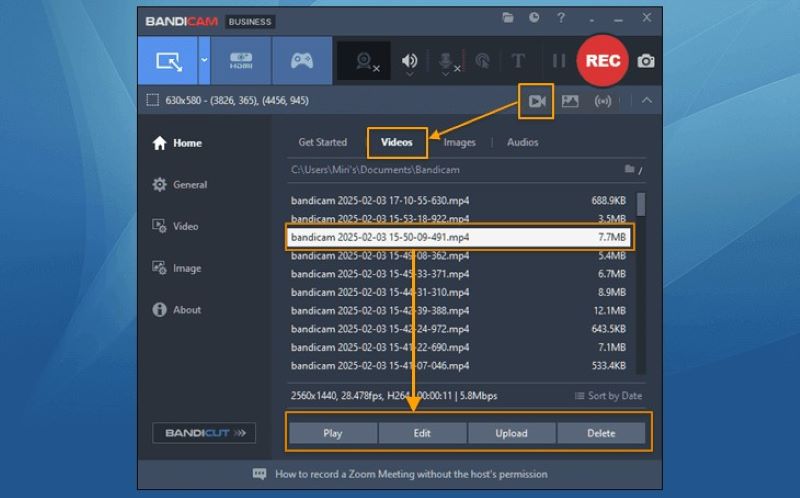Select bandicam 2025-02-03 15-53-18-922.mp4

[x=459, y=218]
